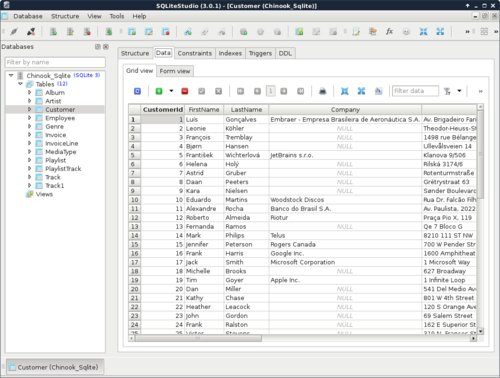Expand the Album table node
500x378 pixels.
(29, 92)
